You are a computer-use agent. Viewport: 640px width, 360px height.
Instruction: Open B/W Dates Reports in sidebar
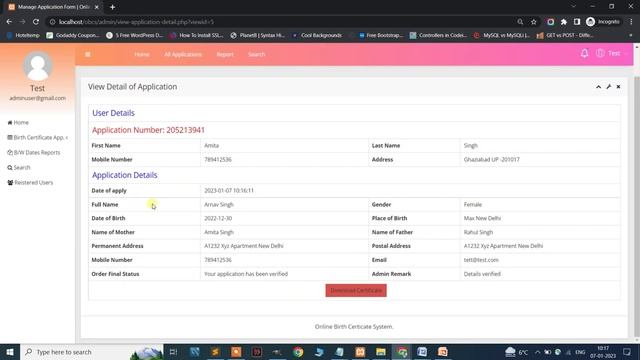pyautogui.click(x=33, y=153)
